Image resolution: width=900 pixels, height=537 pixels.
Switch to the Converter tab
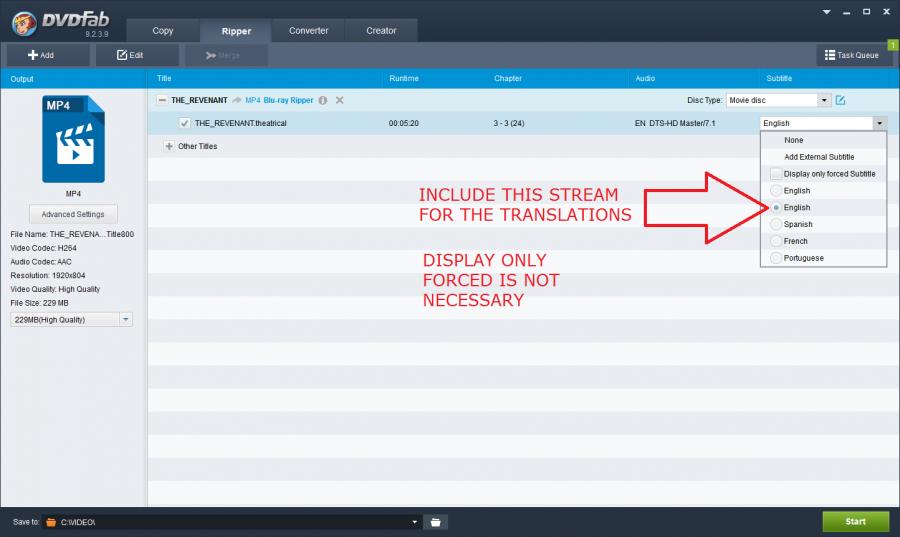(309, 31)
